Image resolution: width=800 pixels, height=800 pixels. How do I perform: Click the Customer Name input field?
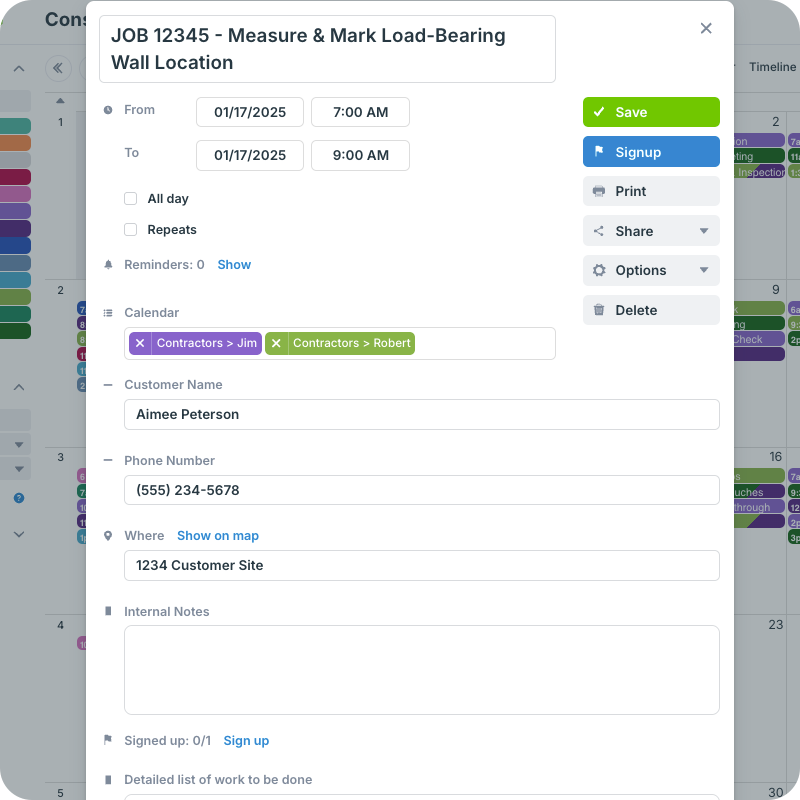click(x=421, y=414)
